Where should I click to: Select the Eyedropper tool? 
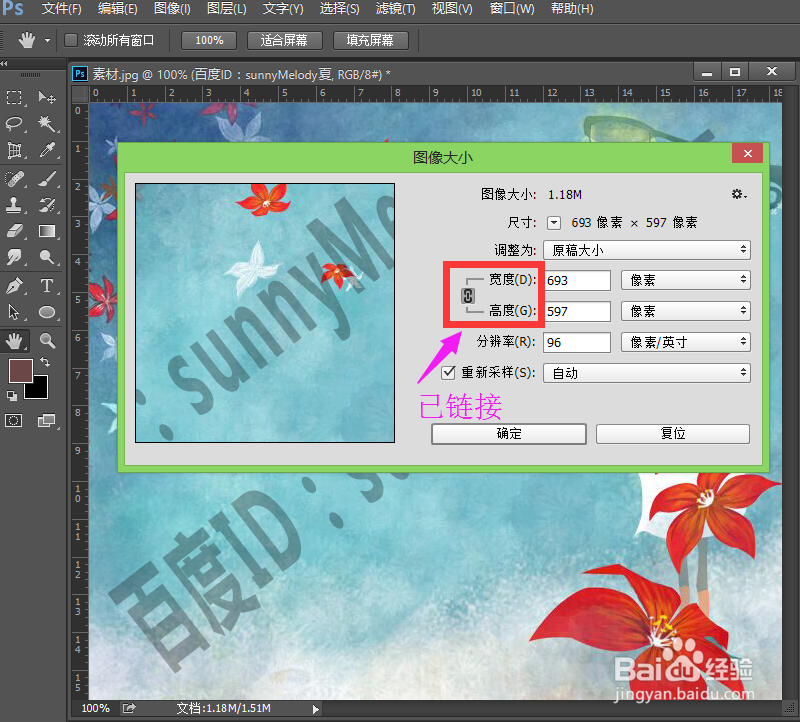pyautogui.click(x=47, y=150)
